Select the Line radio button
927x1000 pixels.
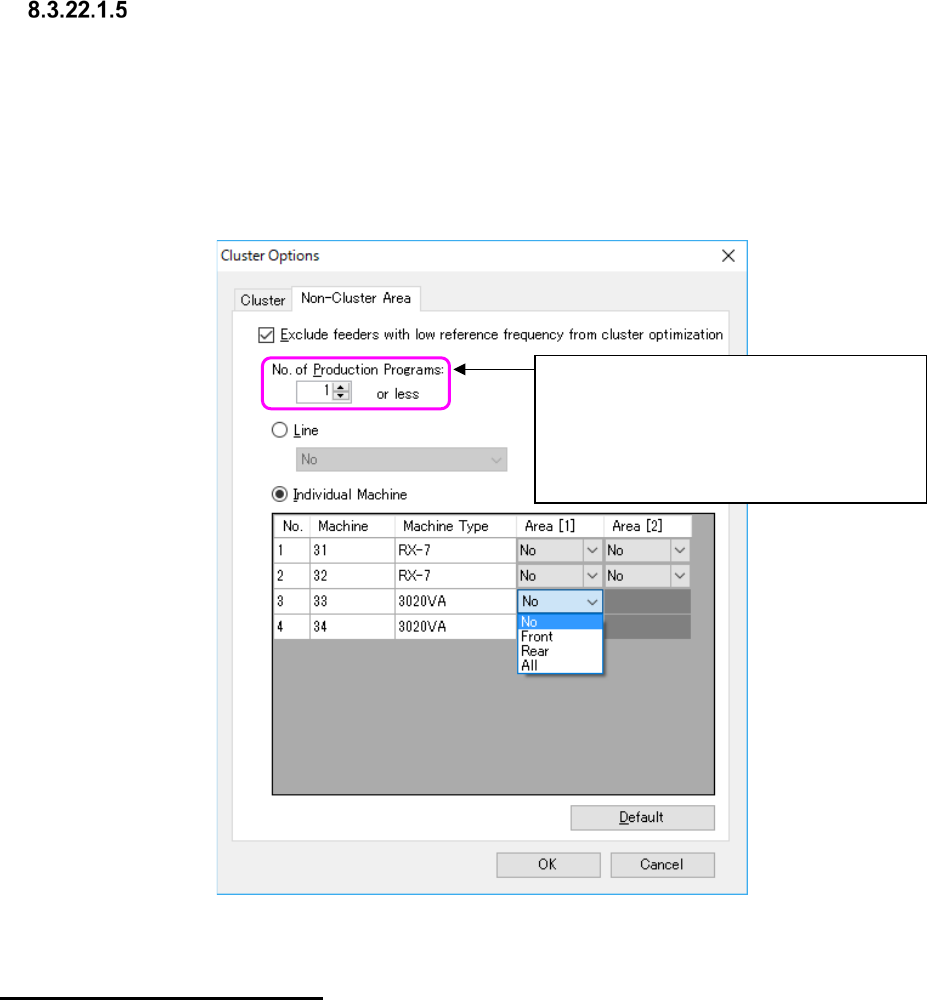(279, 430)
